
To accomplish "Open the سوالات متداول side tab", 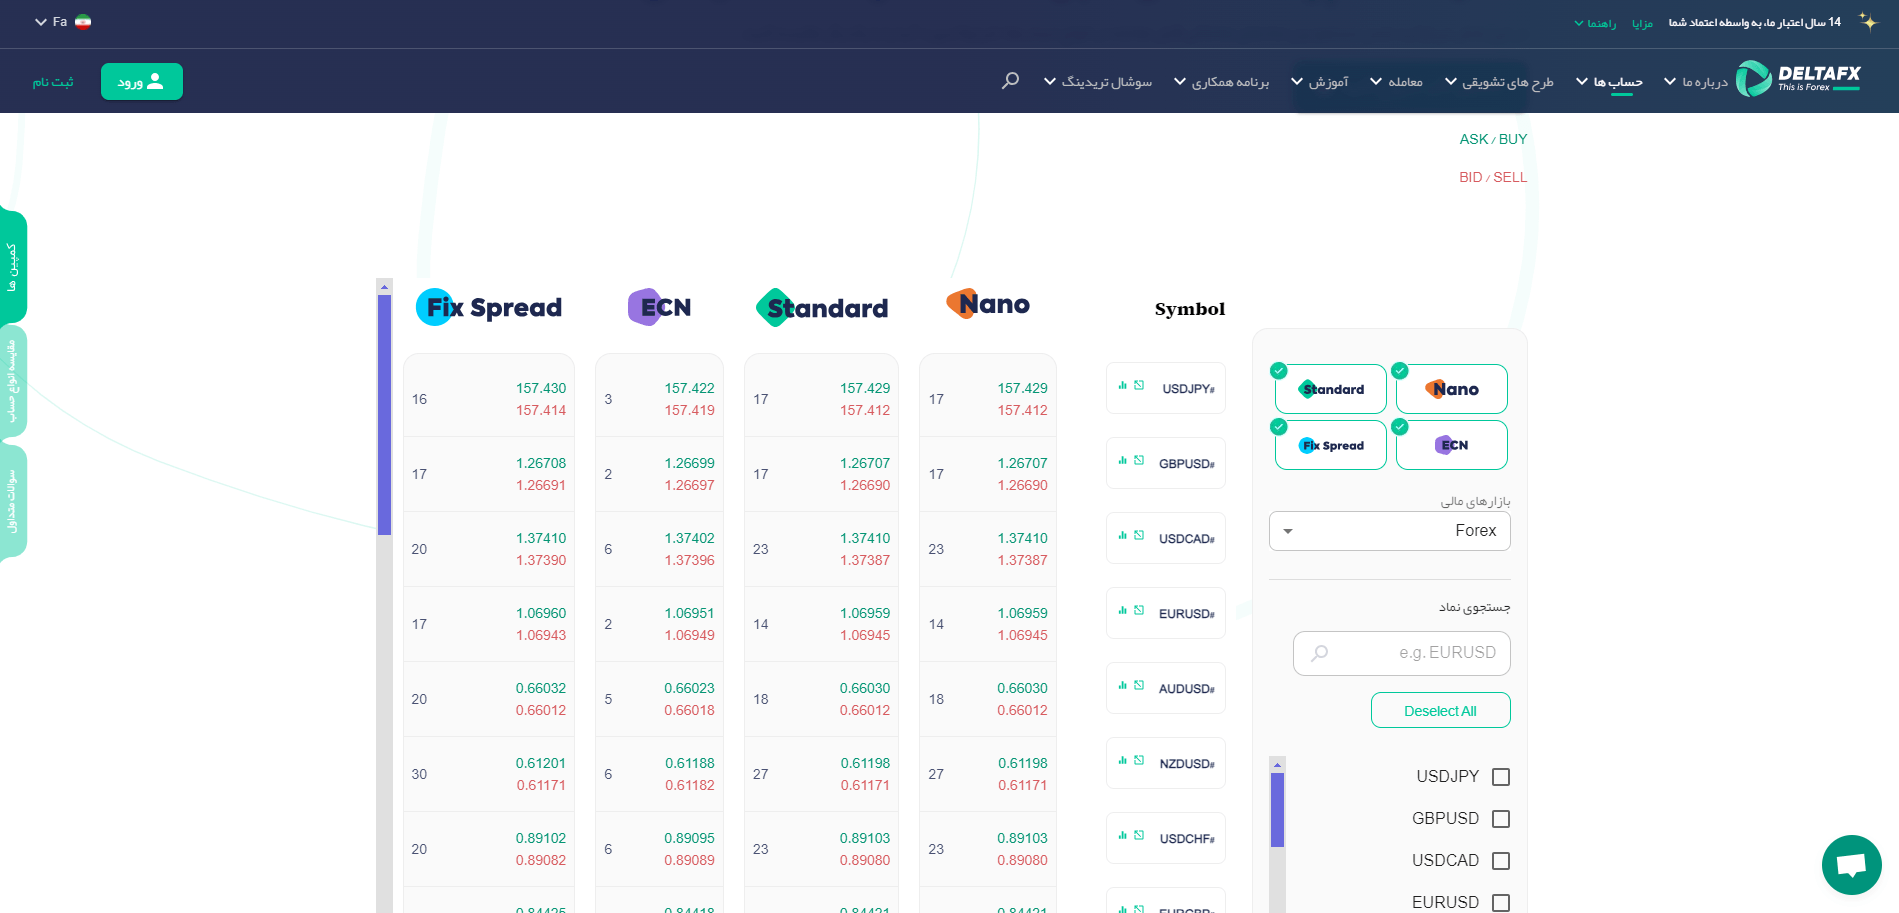I will (x=13, y=501).
